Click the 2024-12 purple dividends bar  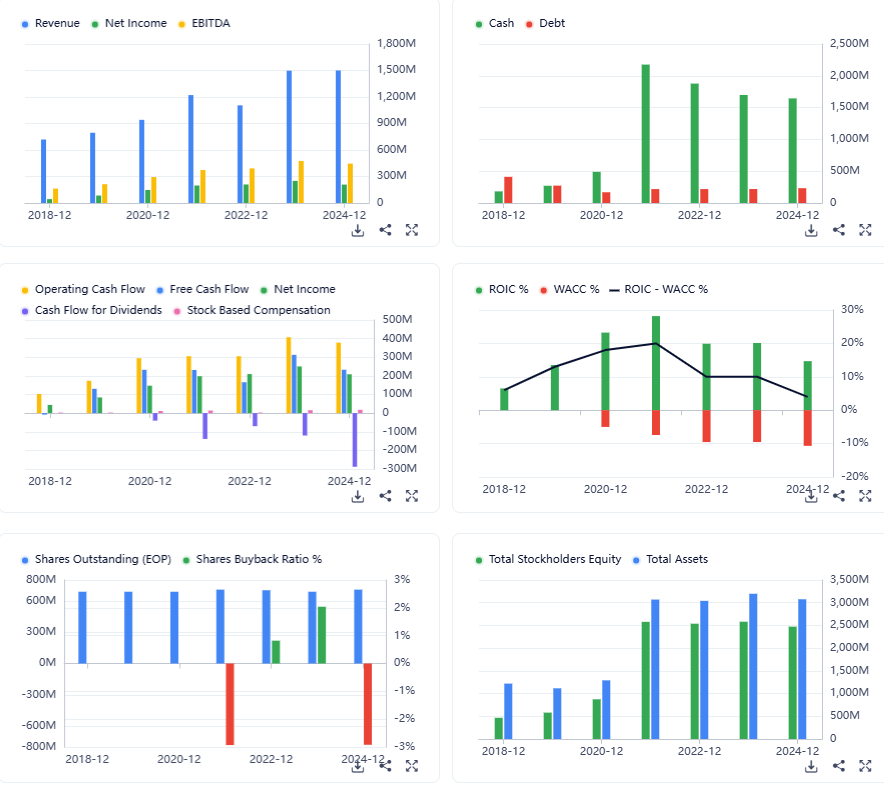pyautogui.click(x=355, y=440)
